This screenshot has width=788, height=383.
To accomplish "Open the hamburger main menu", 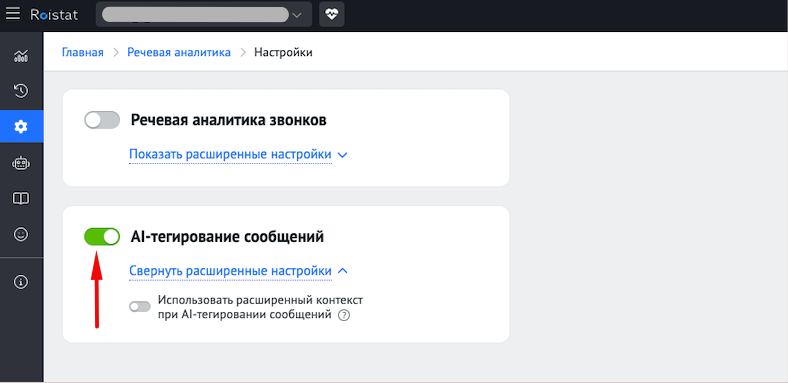I will tap(13, 14).
